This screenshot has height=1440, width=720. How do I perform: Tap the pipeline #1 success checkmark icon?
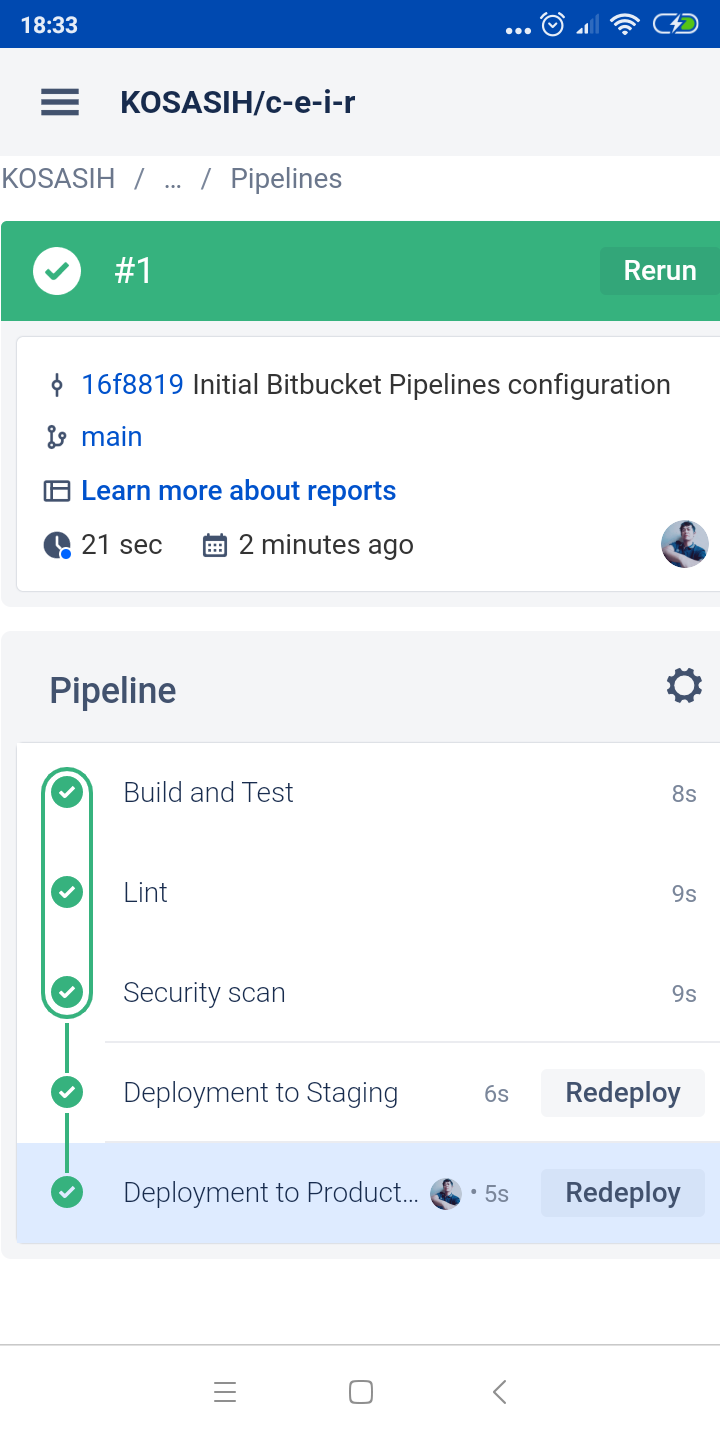pyautogui.click(x=57, y=271)
